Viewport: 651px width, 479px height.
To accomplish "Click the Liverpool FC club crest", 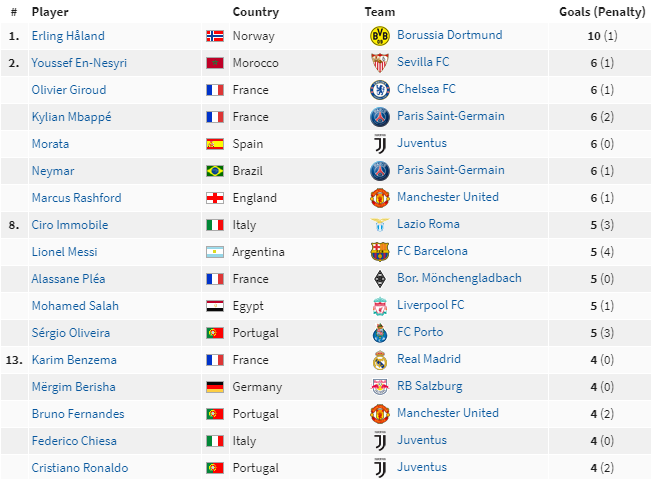I will click(x=379, y=306).
